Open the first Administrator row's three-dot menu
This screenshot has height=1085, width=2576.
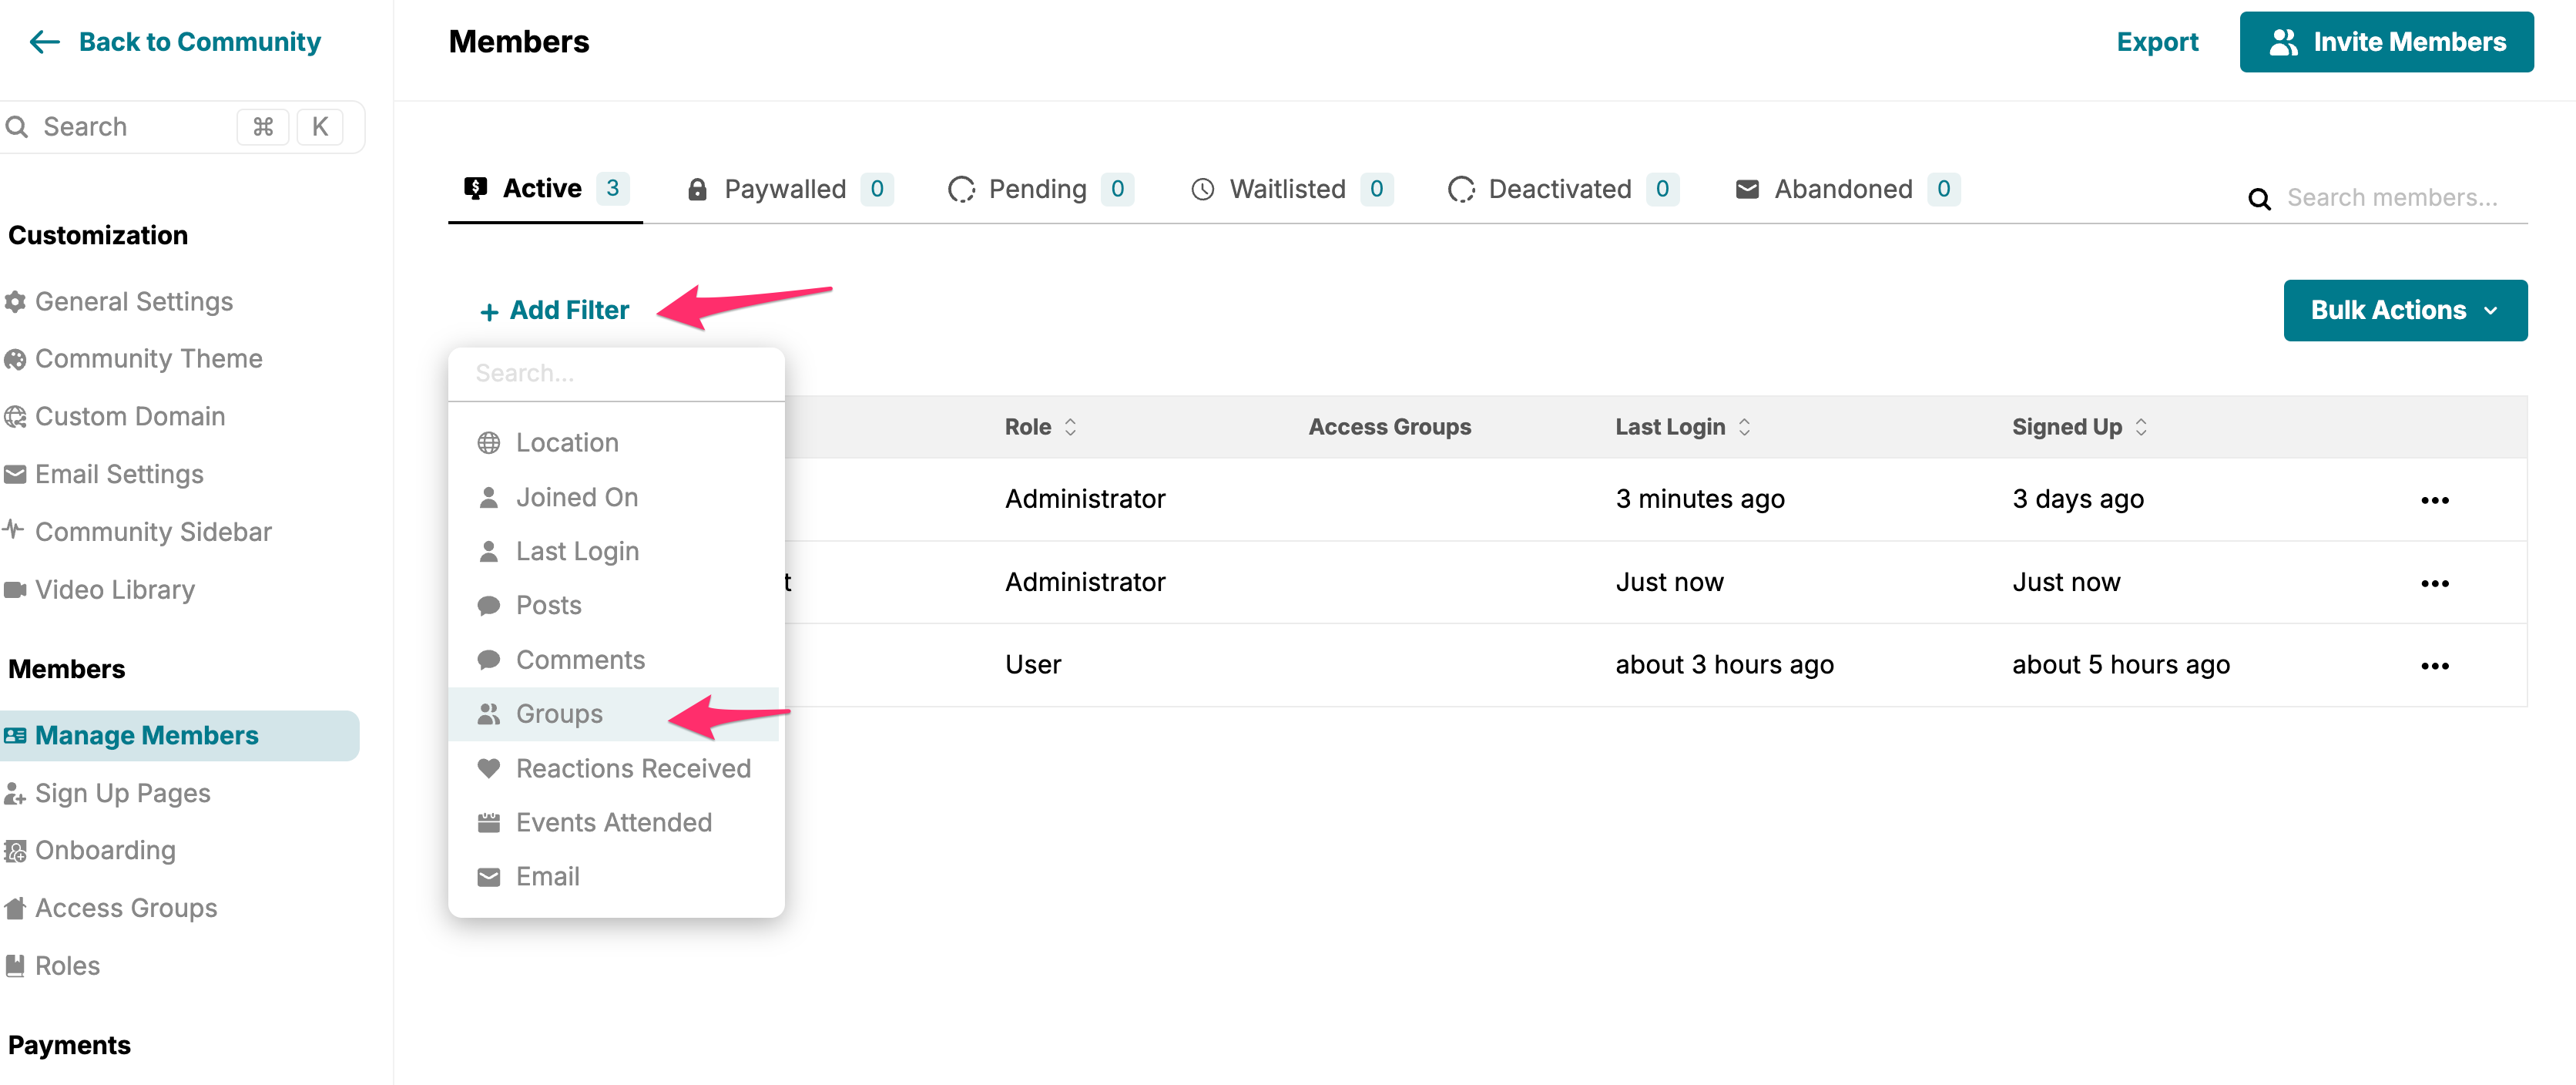2434,500
